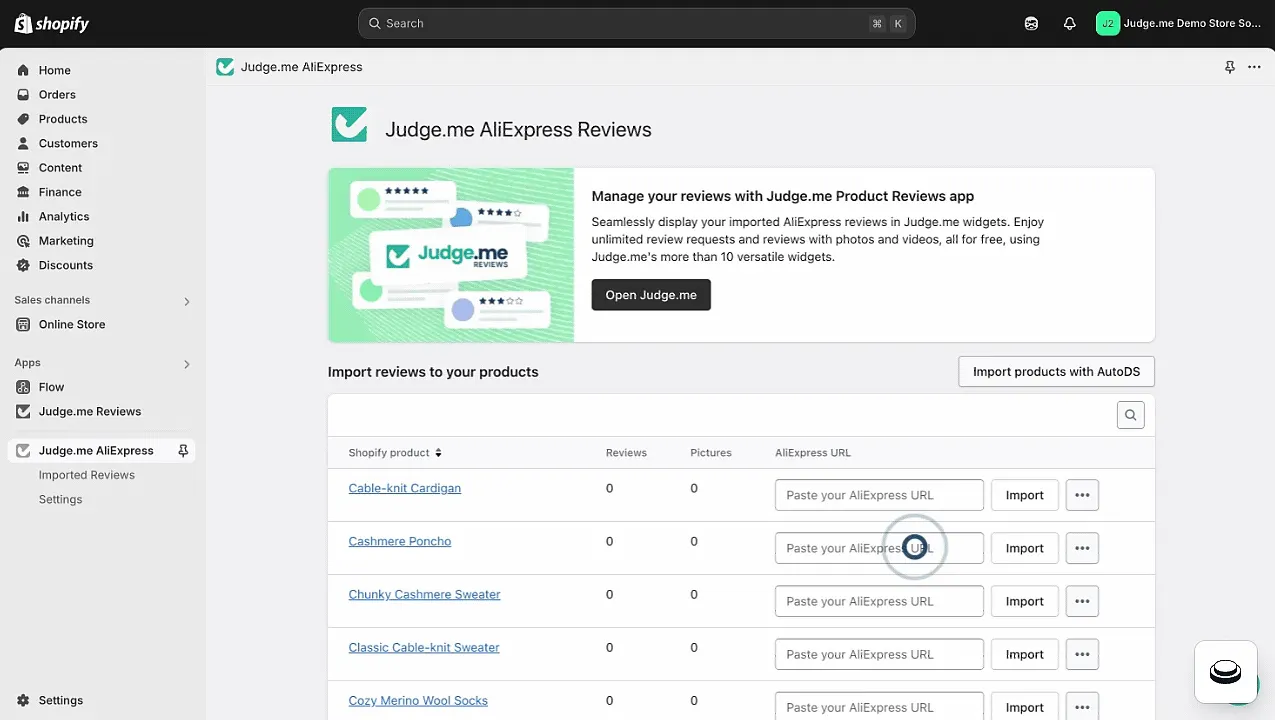Expand the Sales channels section
The height and width of the screenshot is (720, 1275).
point(186,301)
